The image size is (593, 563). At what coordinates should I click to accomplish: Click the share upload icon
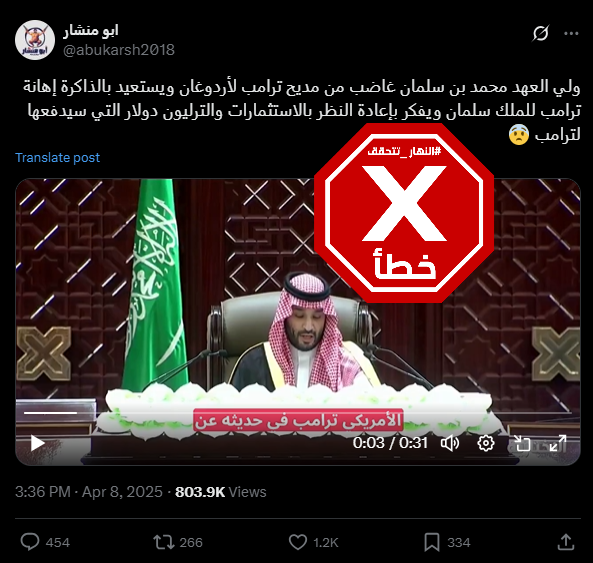point(566,542)
